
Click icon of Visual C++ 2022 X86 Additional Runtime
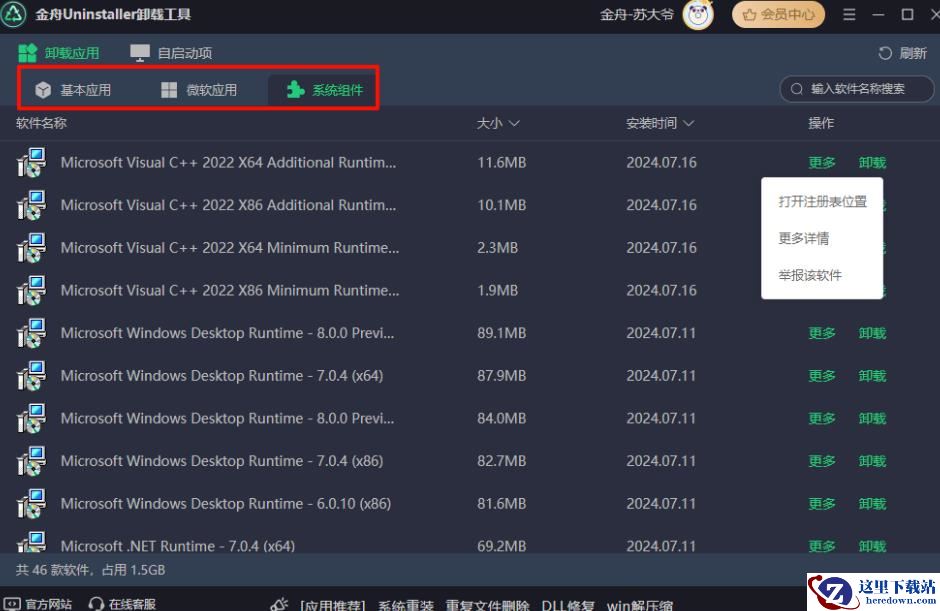pos(31,205)
